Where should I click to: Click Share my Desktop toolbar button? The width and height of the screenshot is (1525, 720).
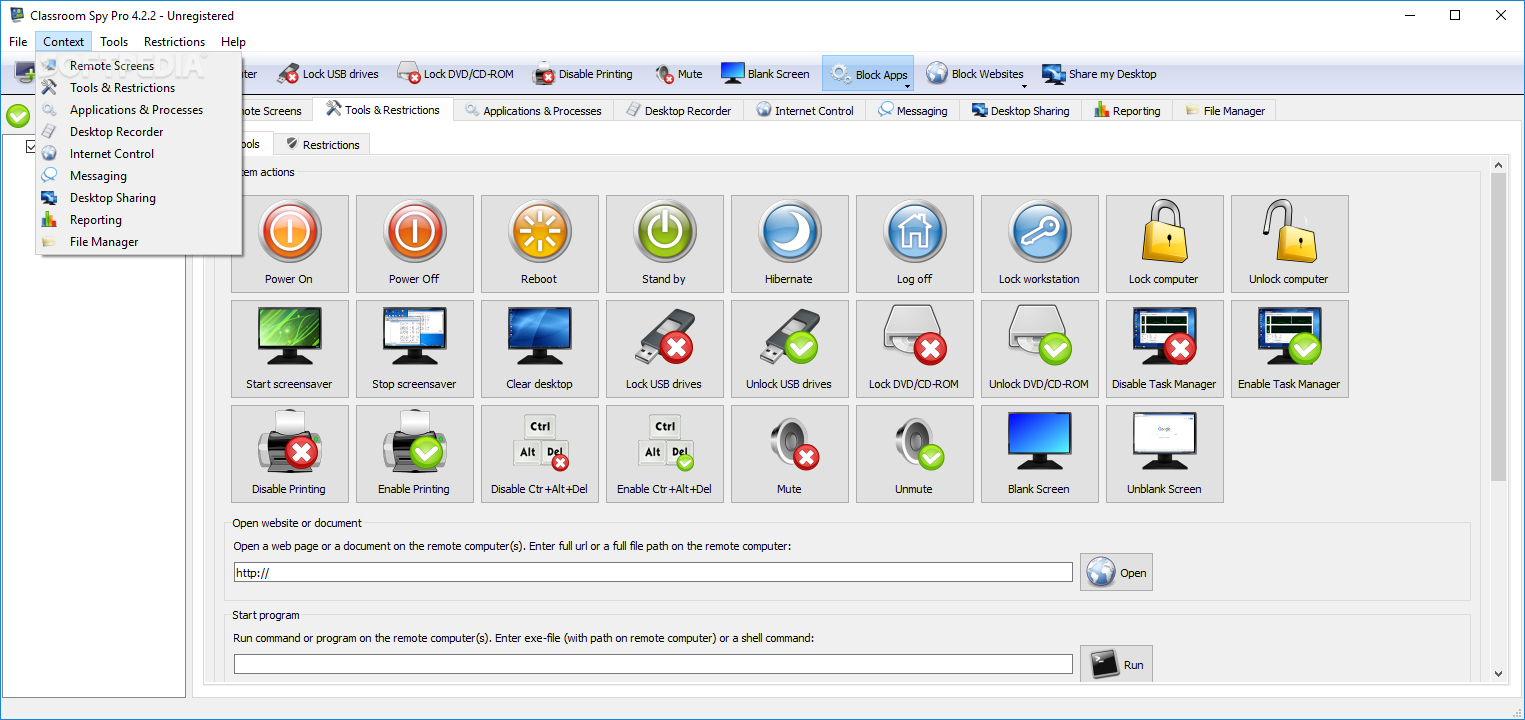click(x=1099, y=74)
